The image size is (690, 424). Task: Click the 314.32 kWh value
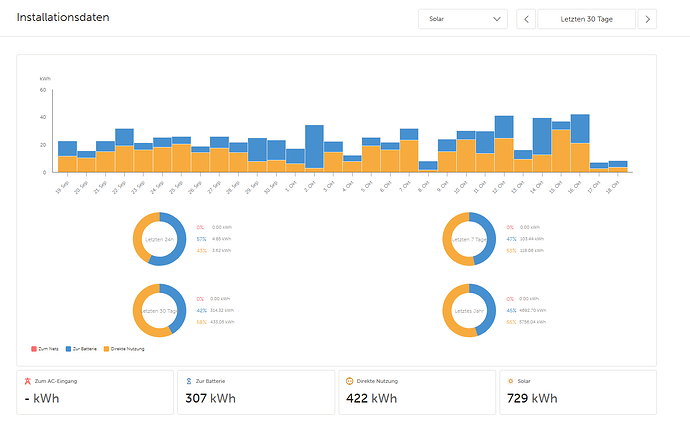coord(222,310)
